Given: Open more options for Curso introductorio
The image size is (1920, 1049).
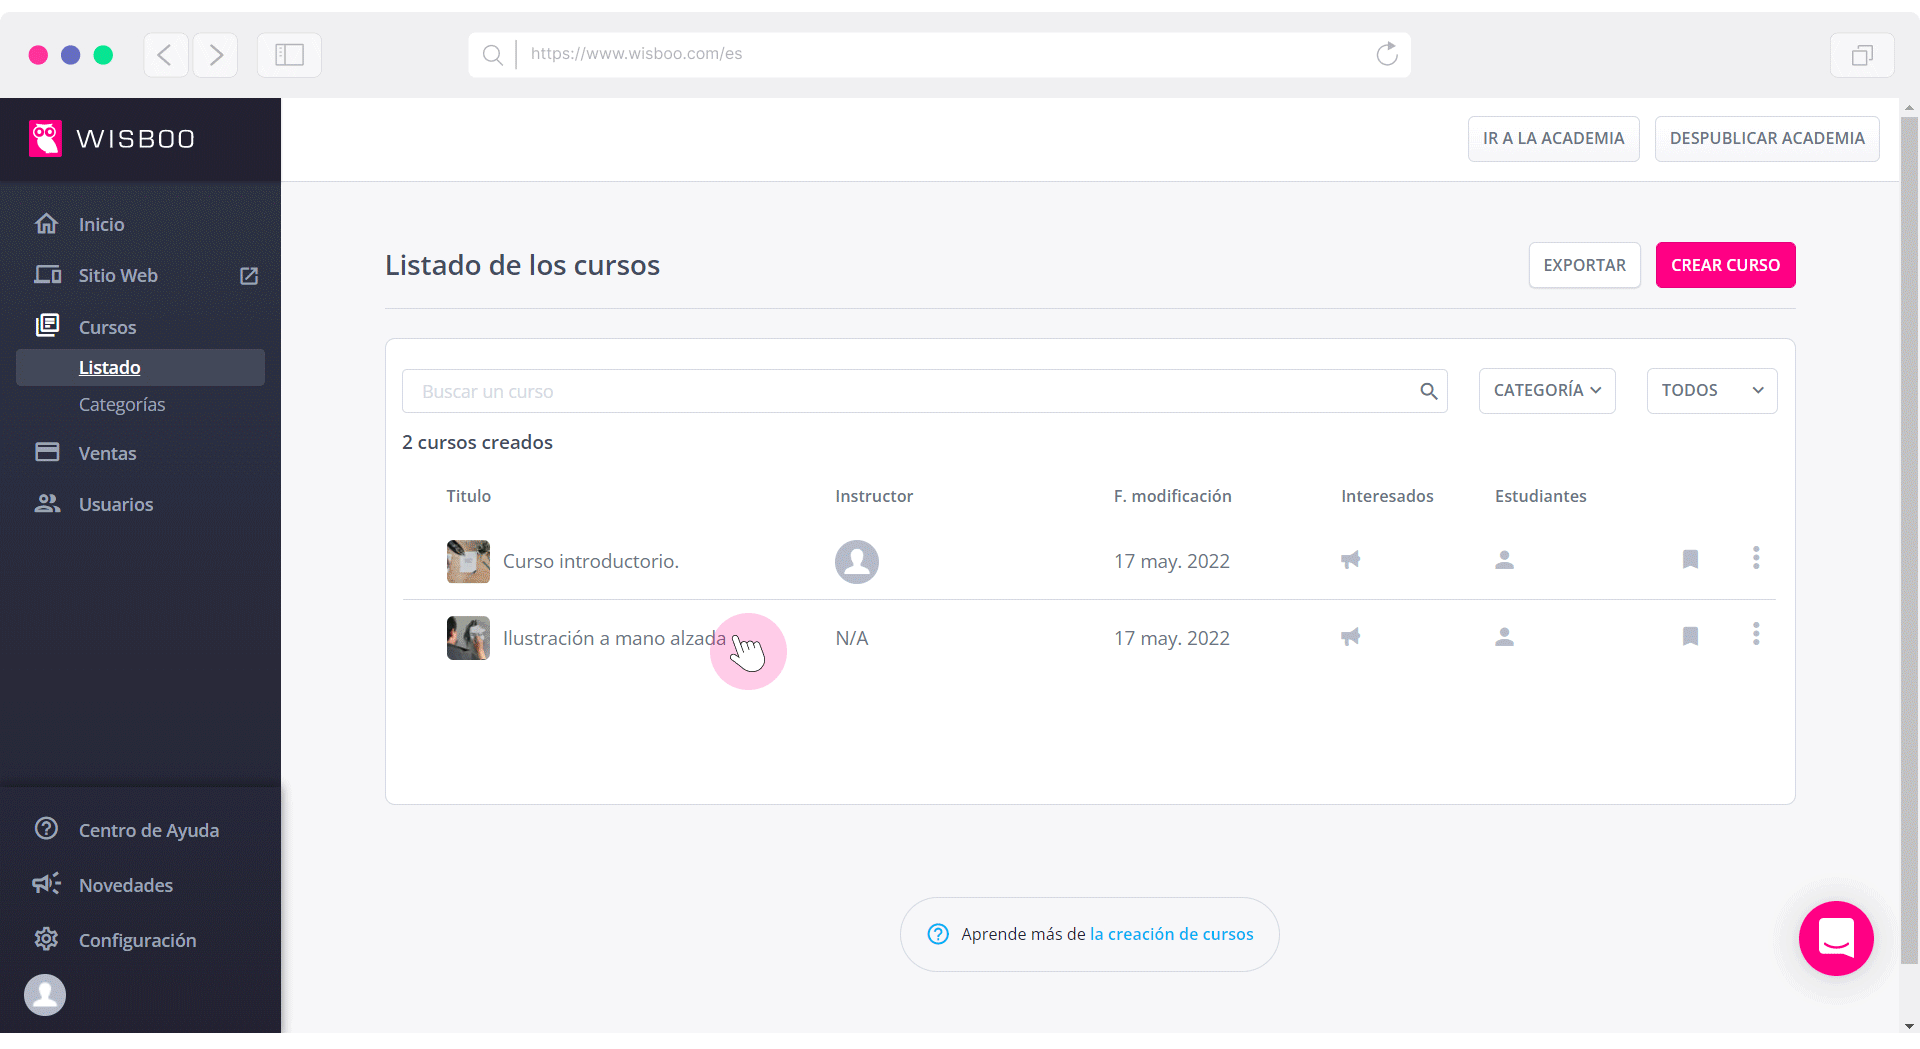Looking at the screenshot, I should (1756, 558).
